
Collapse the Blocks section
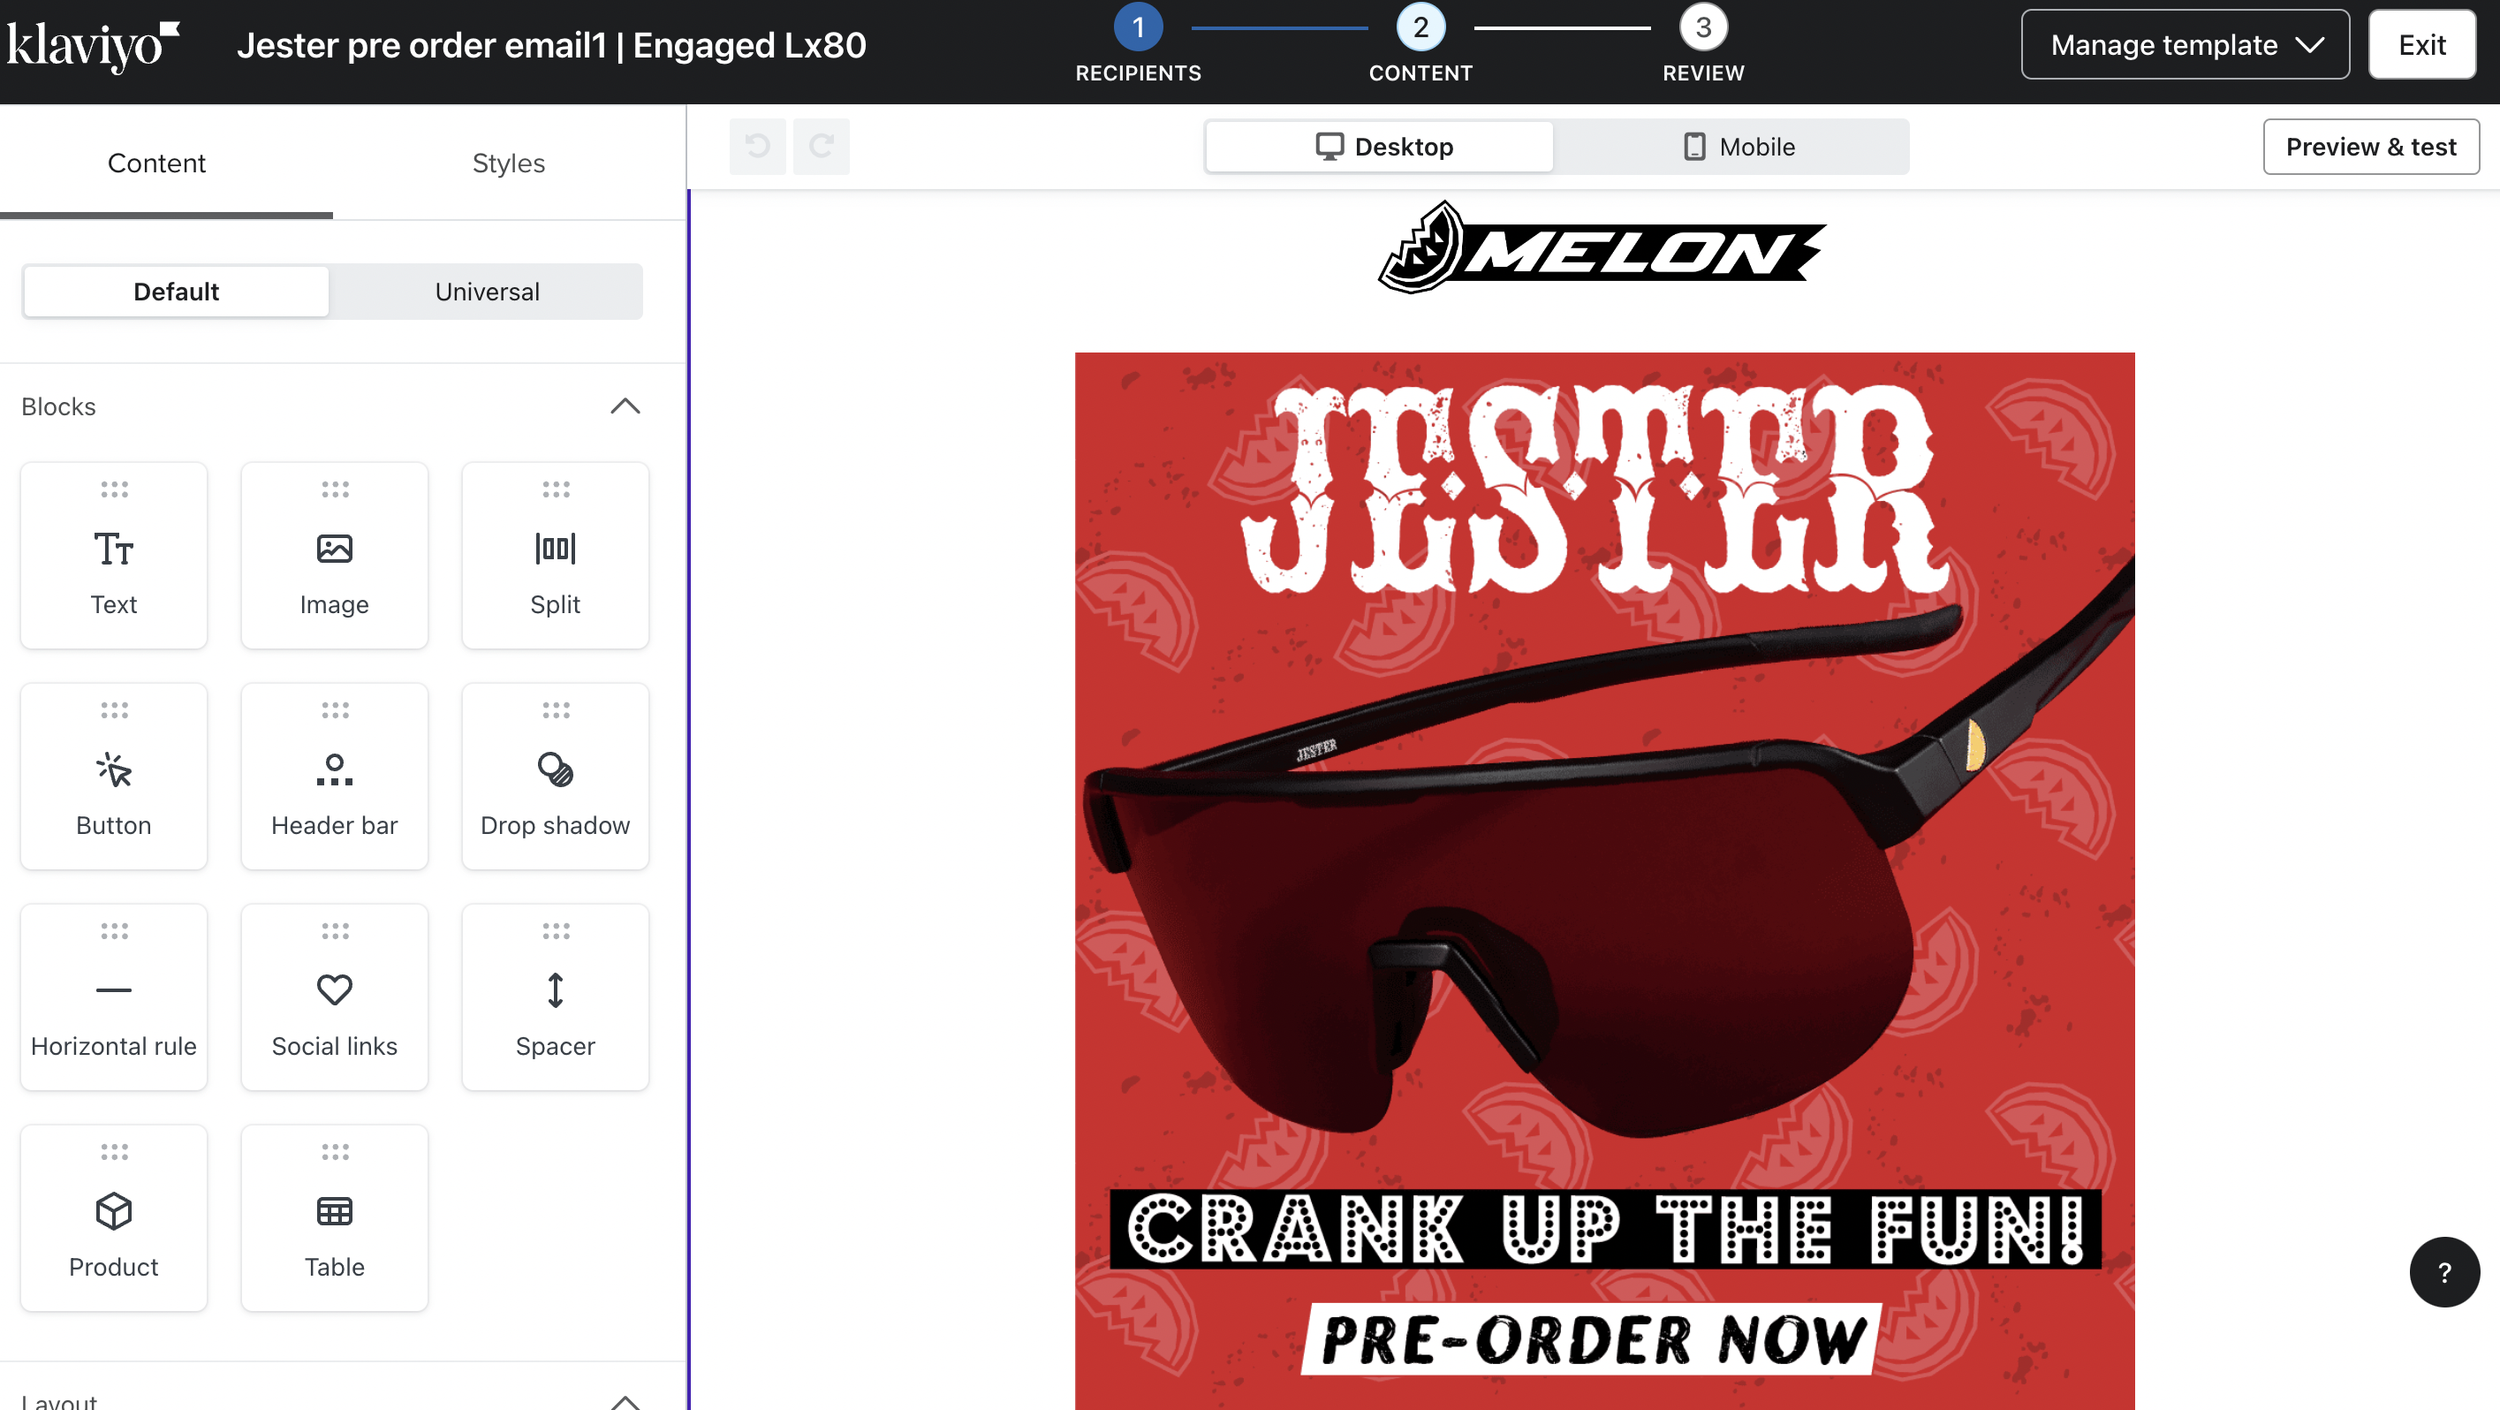[x=625, y=406]
